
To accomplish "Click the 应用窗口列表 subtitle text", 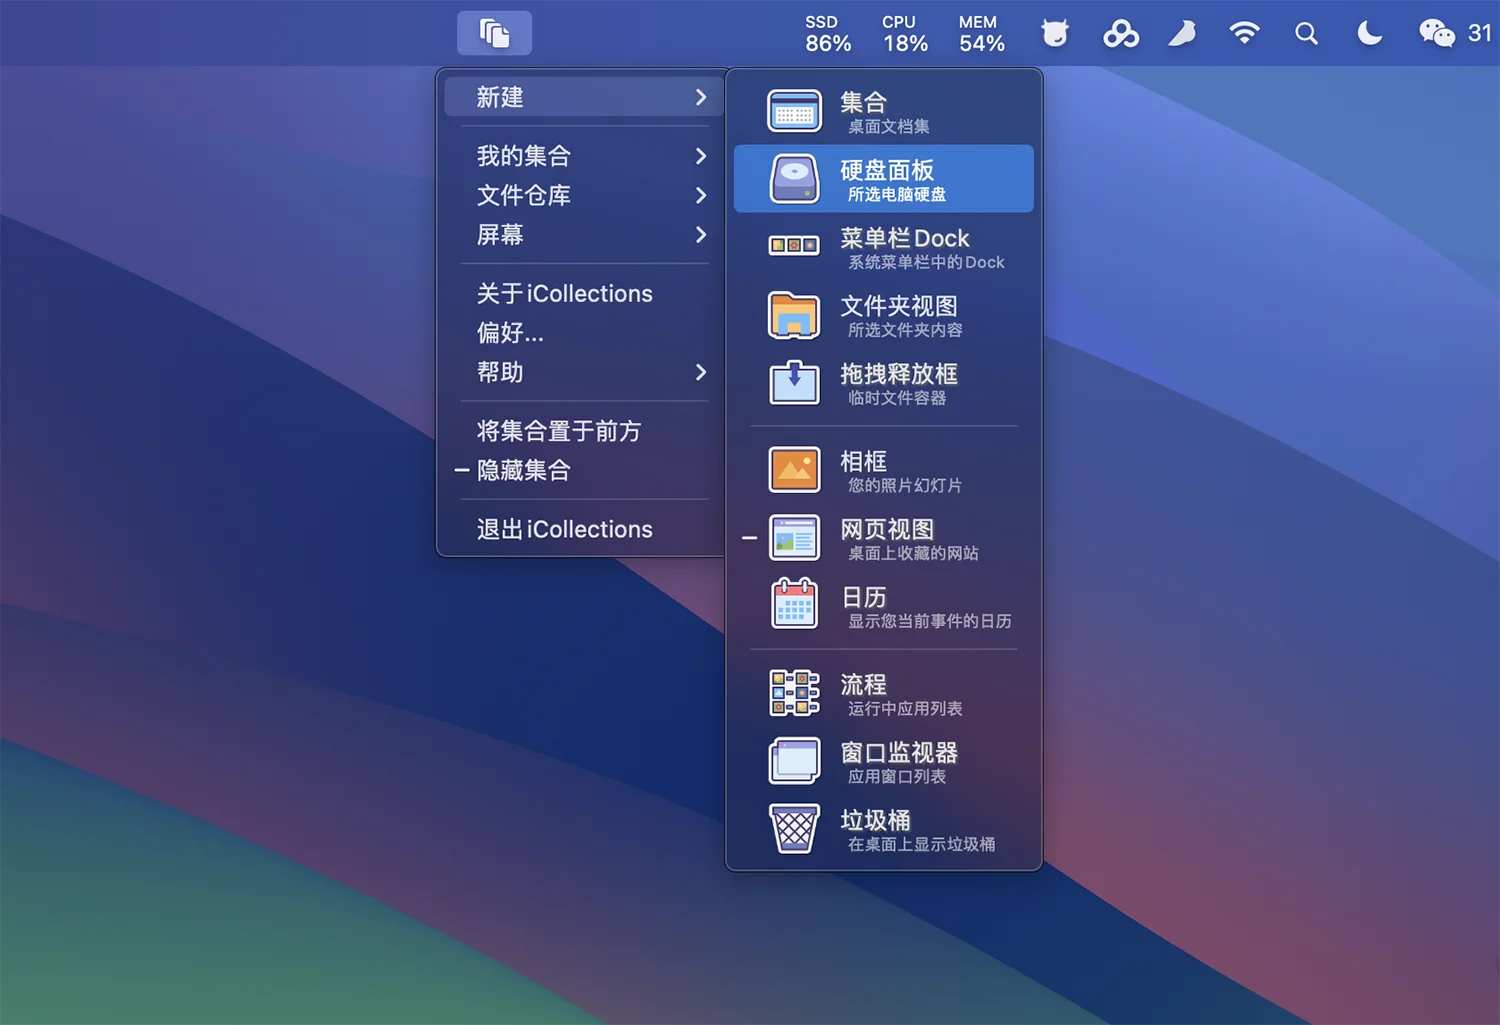I will point(897,777).
